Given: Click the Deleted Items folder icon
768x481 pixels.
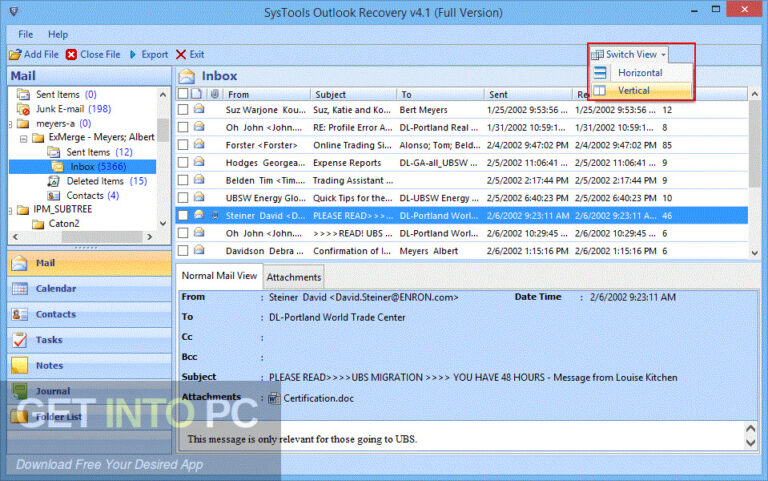Looking at the screenshot, I should 53,181.
